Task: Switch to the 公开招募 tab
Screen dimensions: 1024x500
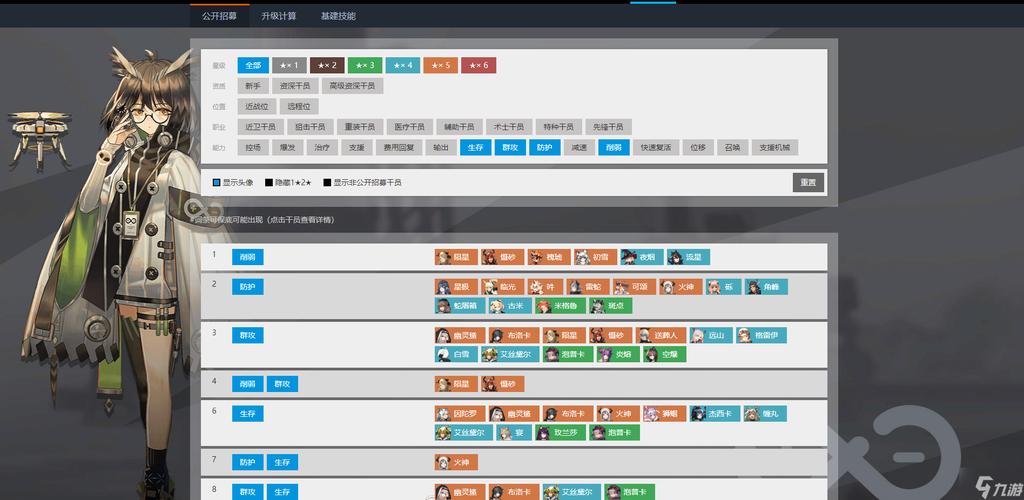Action: (x=219, y=16)
